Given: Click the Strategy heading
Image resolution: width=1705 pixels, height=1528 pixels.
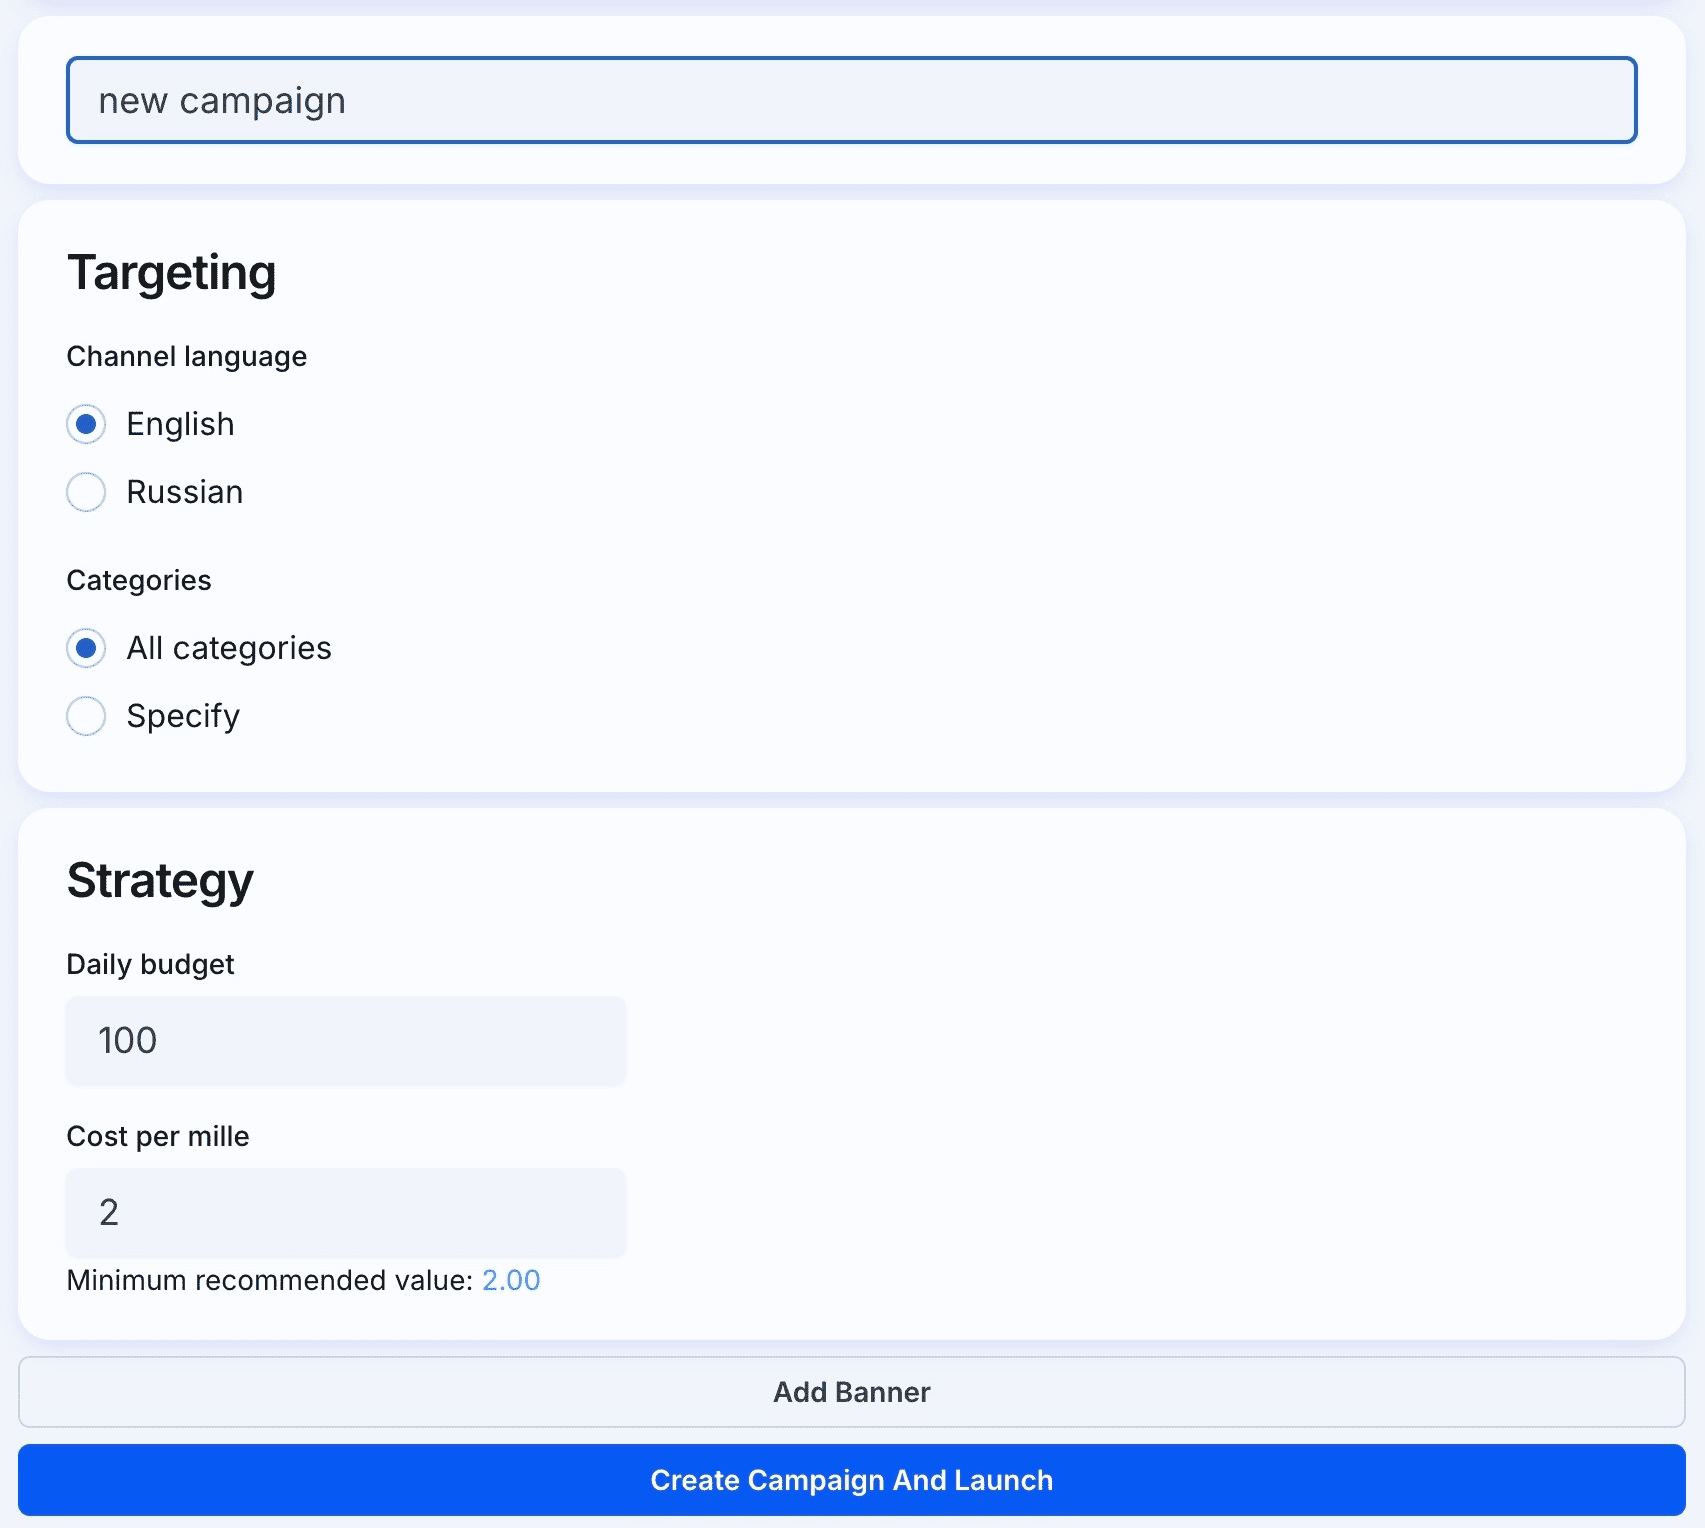Looking at the screenshot, I should [160, 881].
